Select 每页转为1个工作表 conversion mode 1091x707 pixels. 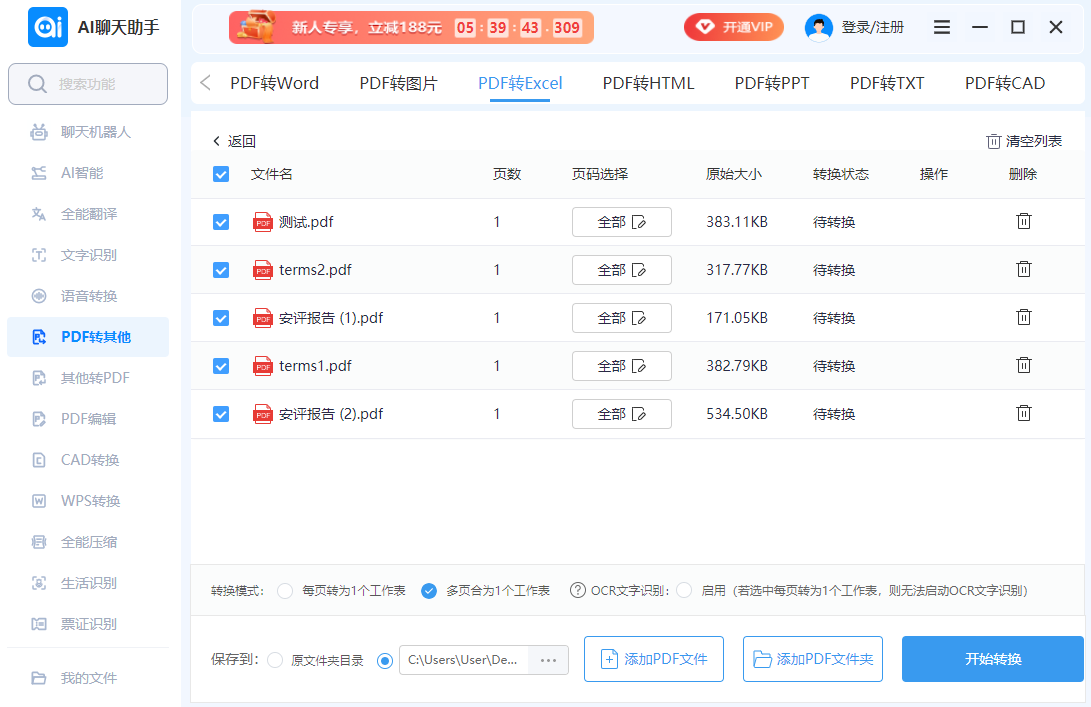coord(287,591)
